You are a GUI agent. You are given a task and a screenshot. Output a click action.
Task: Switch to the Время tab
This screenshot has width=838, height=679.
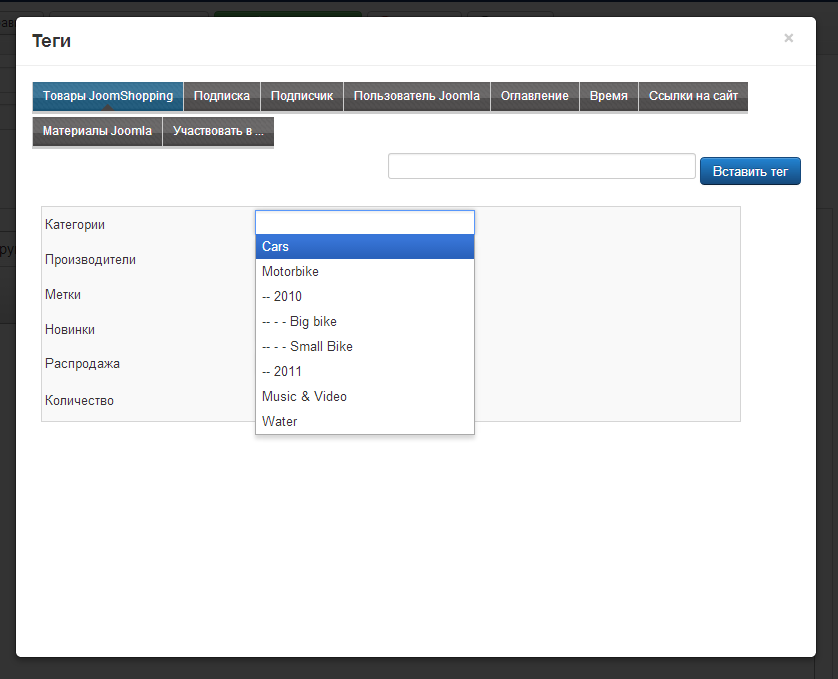coord(609,96)
